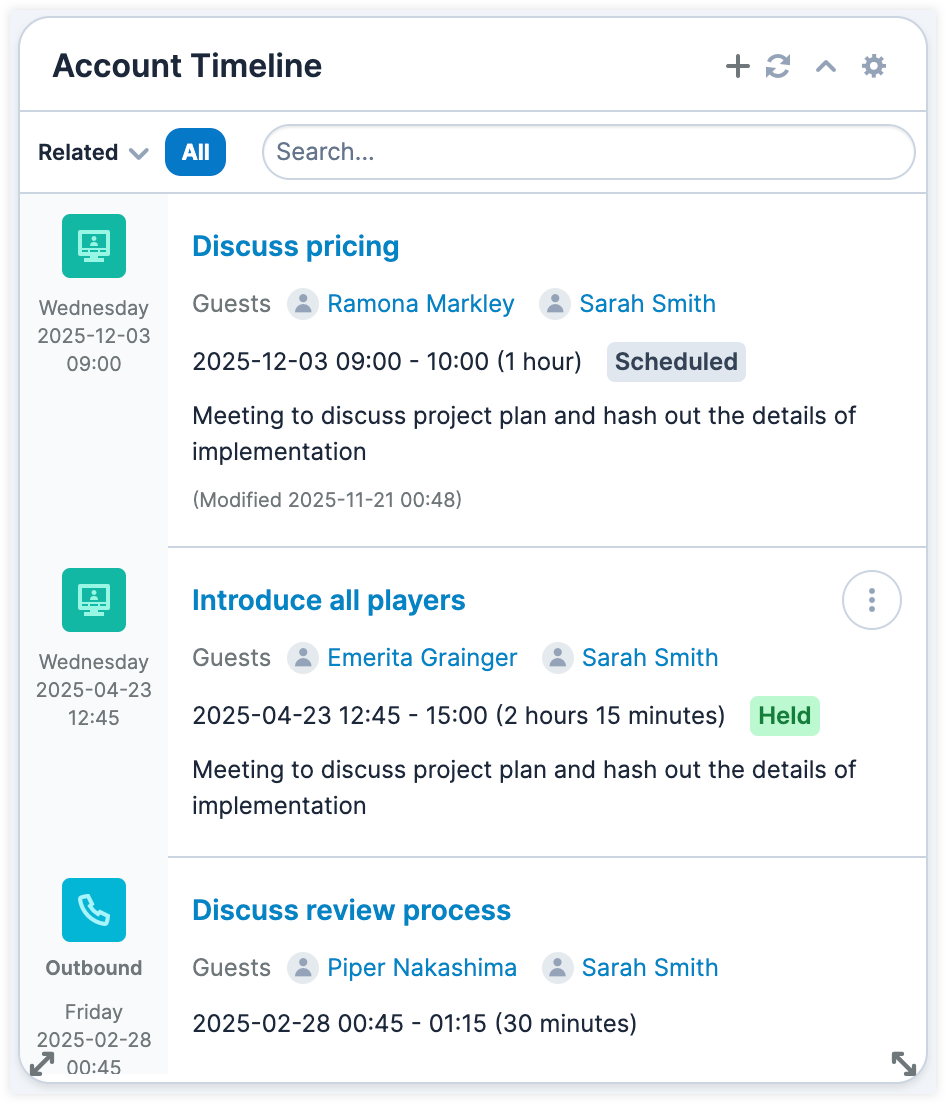Open the three-dot actions menu

point(872,600)
